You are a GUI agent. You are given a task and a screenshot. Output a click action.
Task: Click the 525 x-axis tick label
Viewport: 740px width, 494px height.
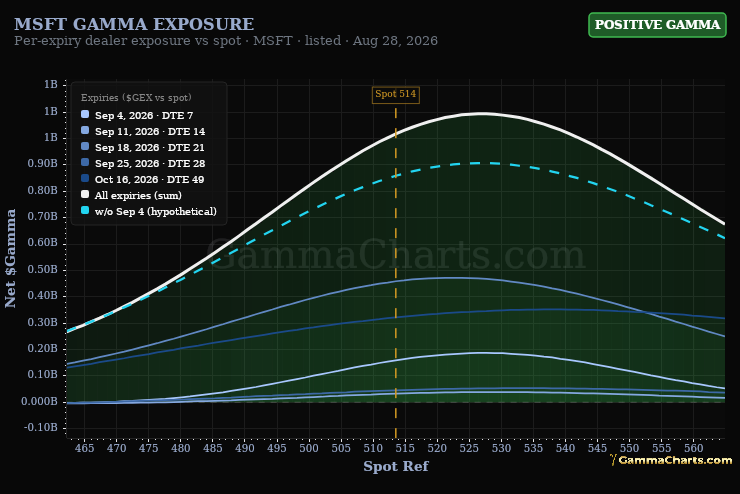click(x=469, y=448)
